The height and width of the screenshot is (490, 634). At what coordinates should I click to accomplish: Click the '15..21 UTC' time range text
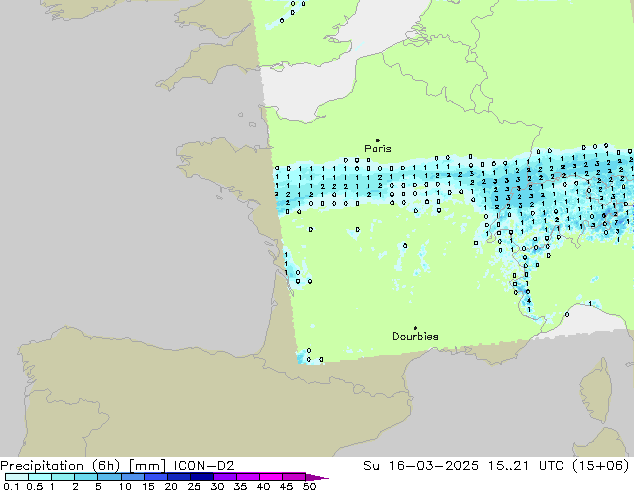click(527, 466)
